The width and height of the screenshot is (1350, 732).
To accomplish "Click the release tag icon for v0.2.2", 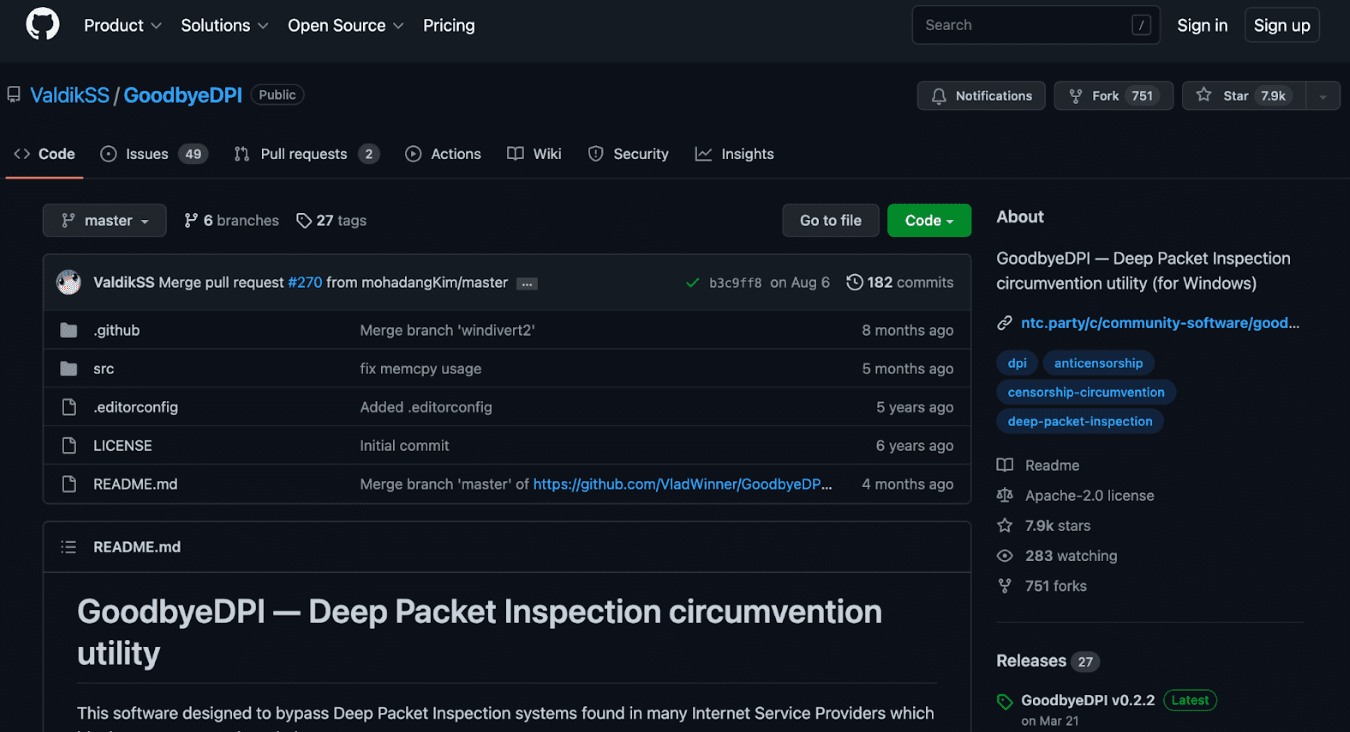I will click(x=1005, y=702).
